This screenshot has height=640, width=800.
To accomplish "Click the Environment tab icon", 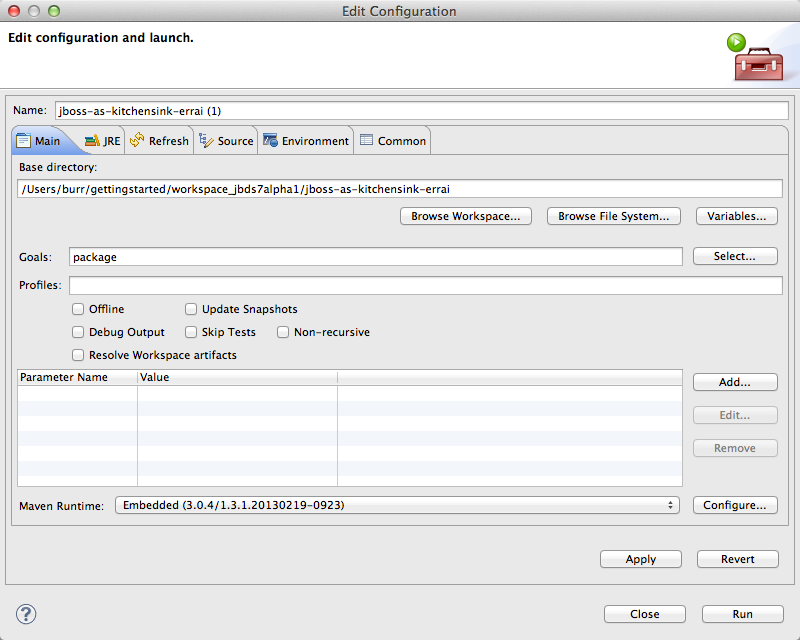I will pyautogui.click(x=270, y=140).
